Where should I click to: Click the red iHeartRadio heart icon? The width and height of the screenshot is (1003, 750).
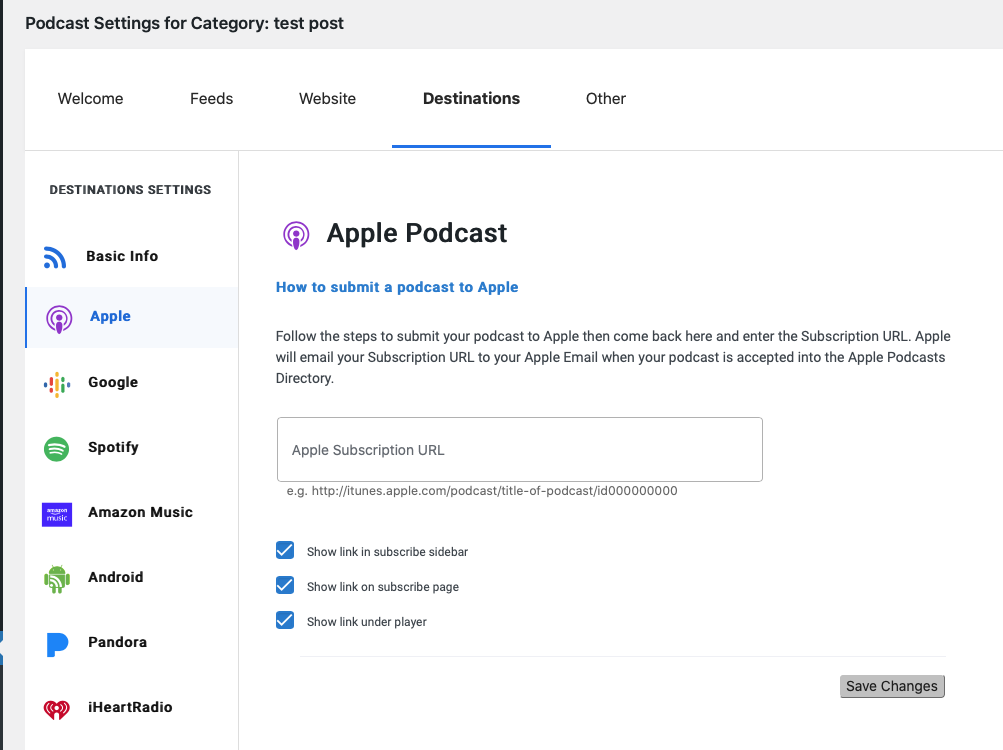point(56,709)
